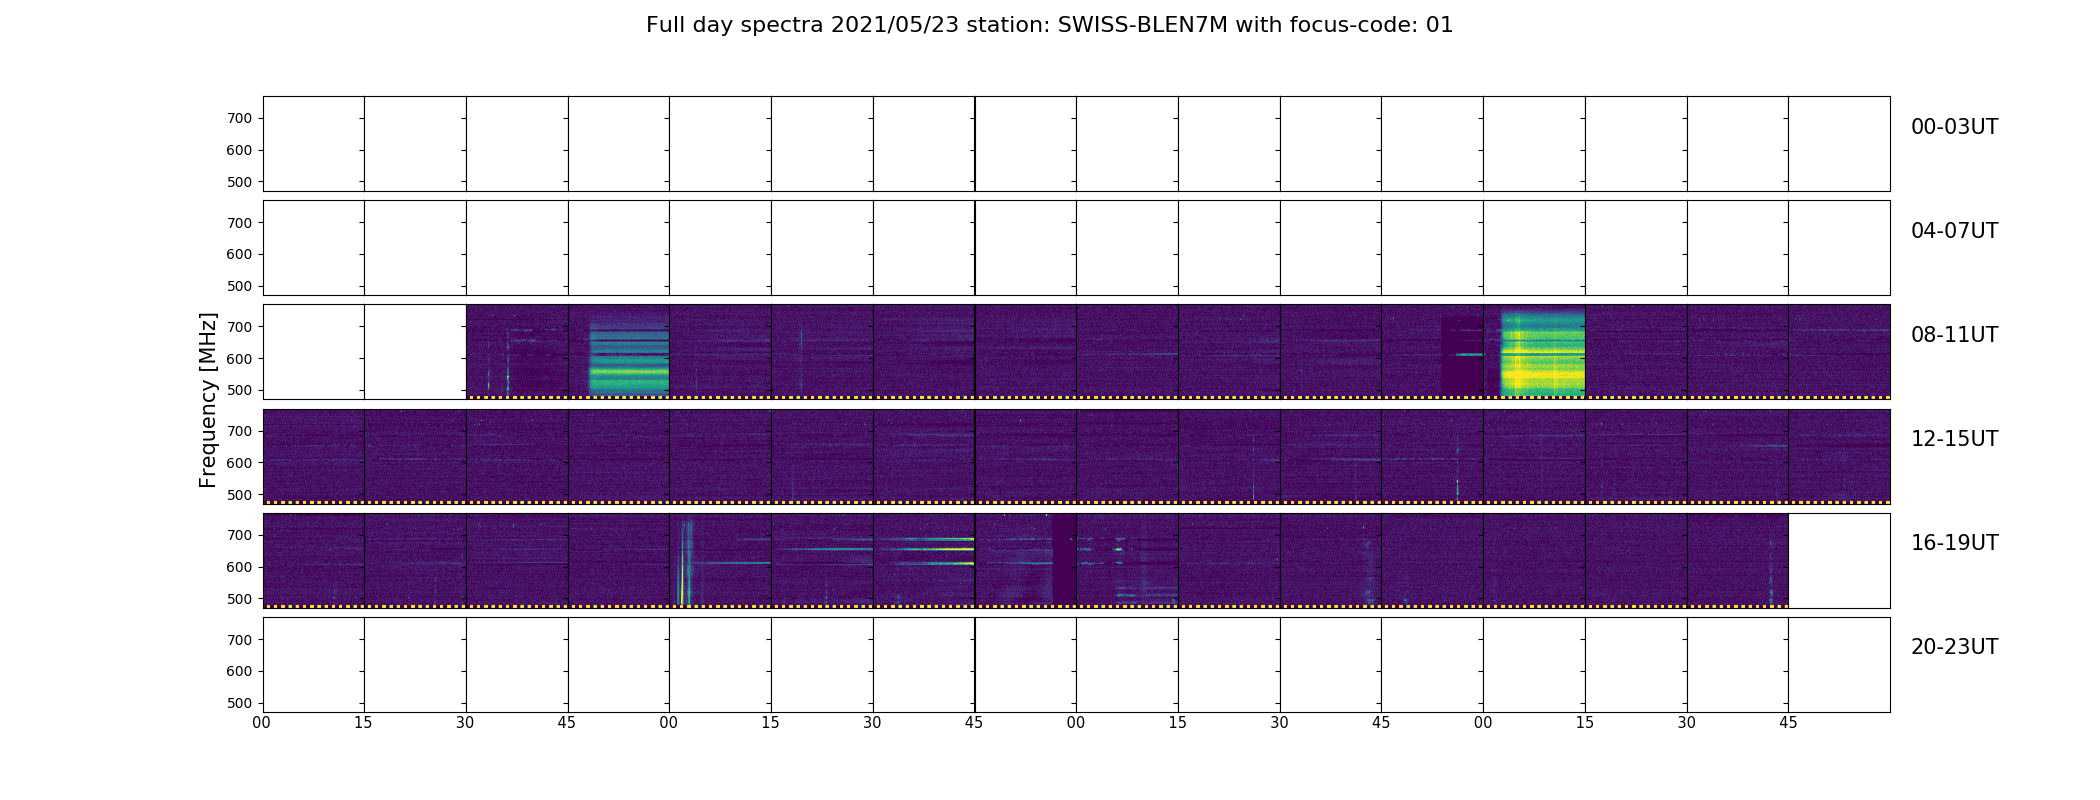The image size is (2100, 800).
Task: Click the 700 tick of the 00-03UT row
Action: click(239, 118)
